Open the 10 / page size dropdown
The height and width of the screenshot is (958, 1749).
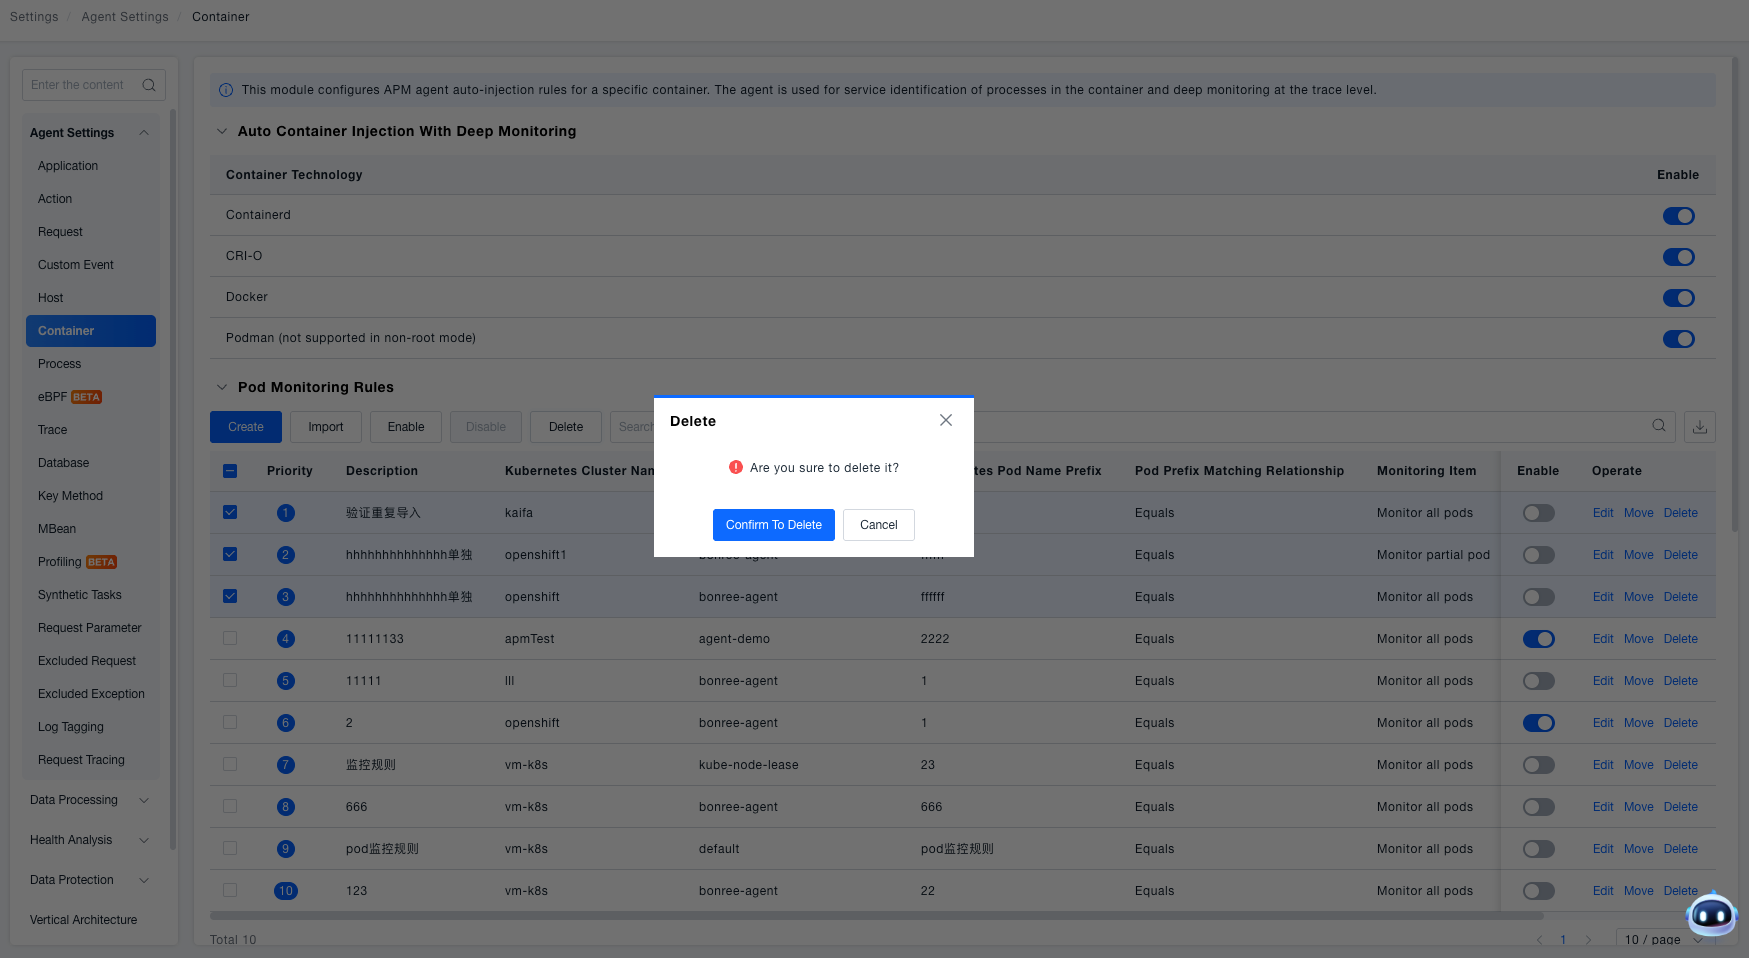click(x=1664, y=940)
